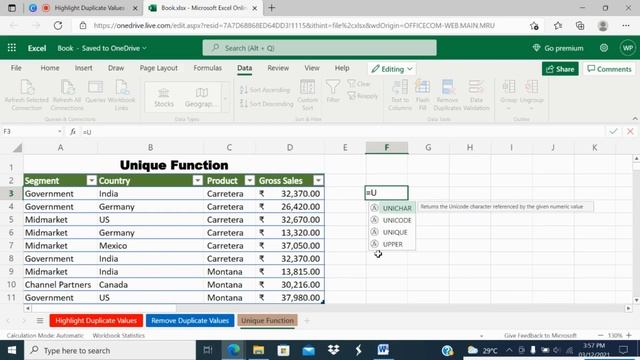This screenshot has width=640, height=360.
Task: Zoom out with minus button
Action: [600, 336]
